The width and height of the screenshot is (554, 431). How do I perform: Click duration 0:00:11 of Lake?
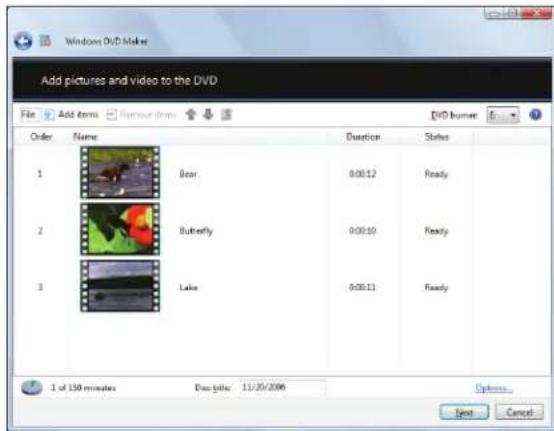click(363, 287)
